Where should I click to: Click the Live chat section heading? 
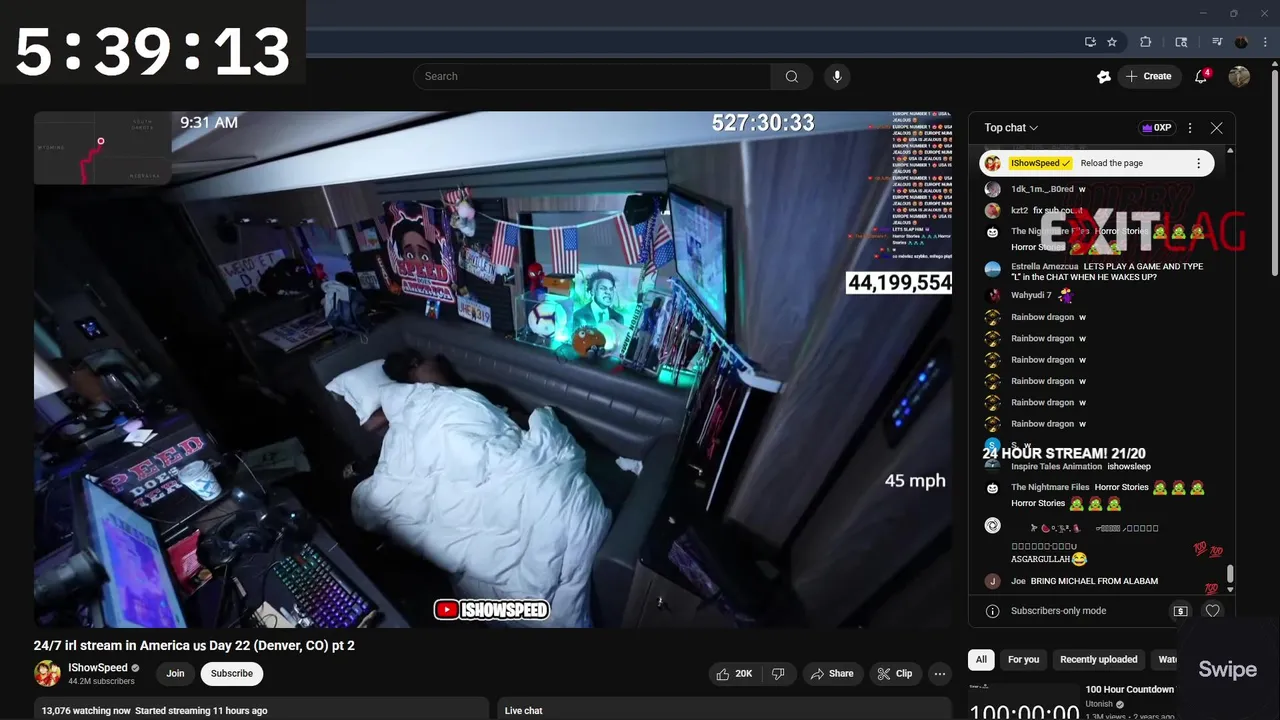click(x=524, y=711)
